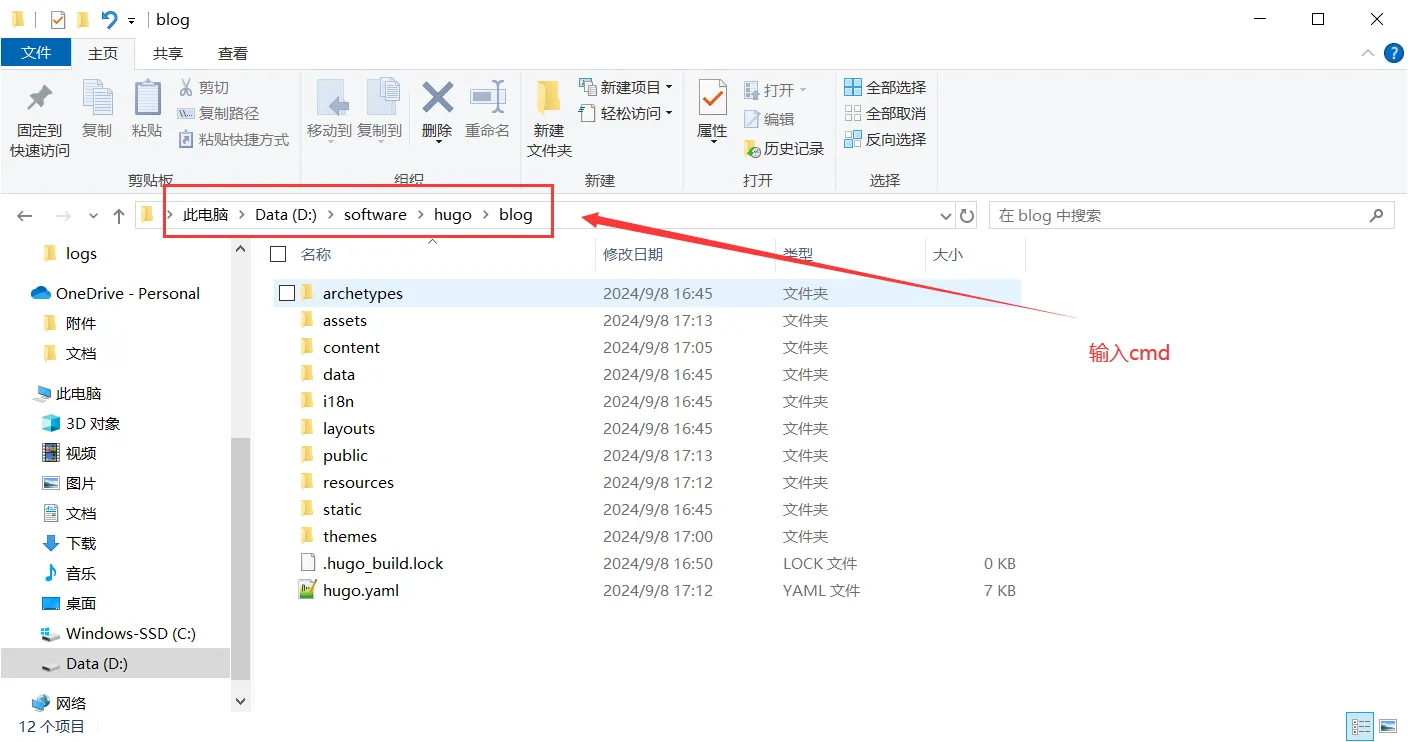Expand the address bar history dropdown
This screenshot has width=1408, height=742.
tap(946, 216)
